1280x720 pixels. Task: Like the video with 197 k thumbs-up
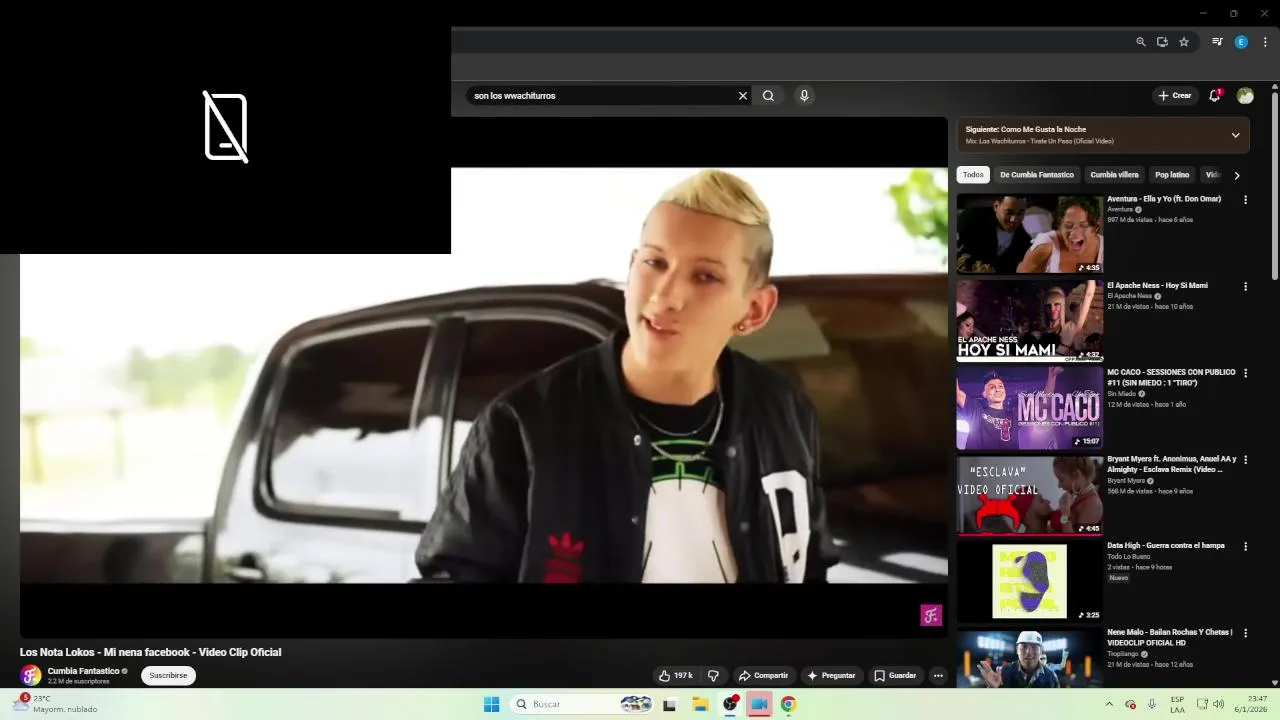point(675,676)
